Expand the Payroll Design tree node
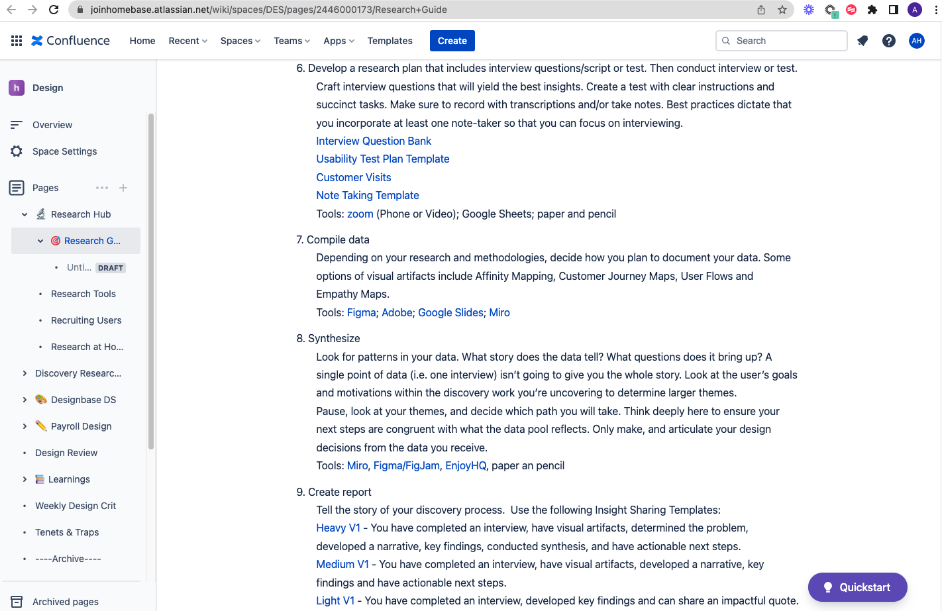943x611 pixels. 25,426
